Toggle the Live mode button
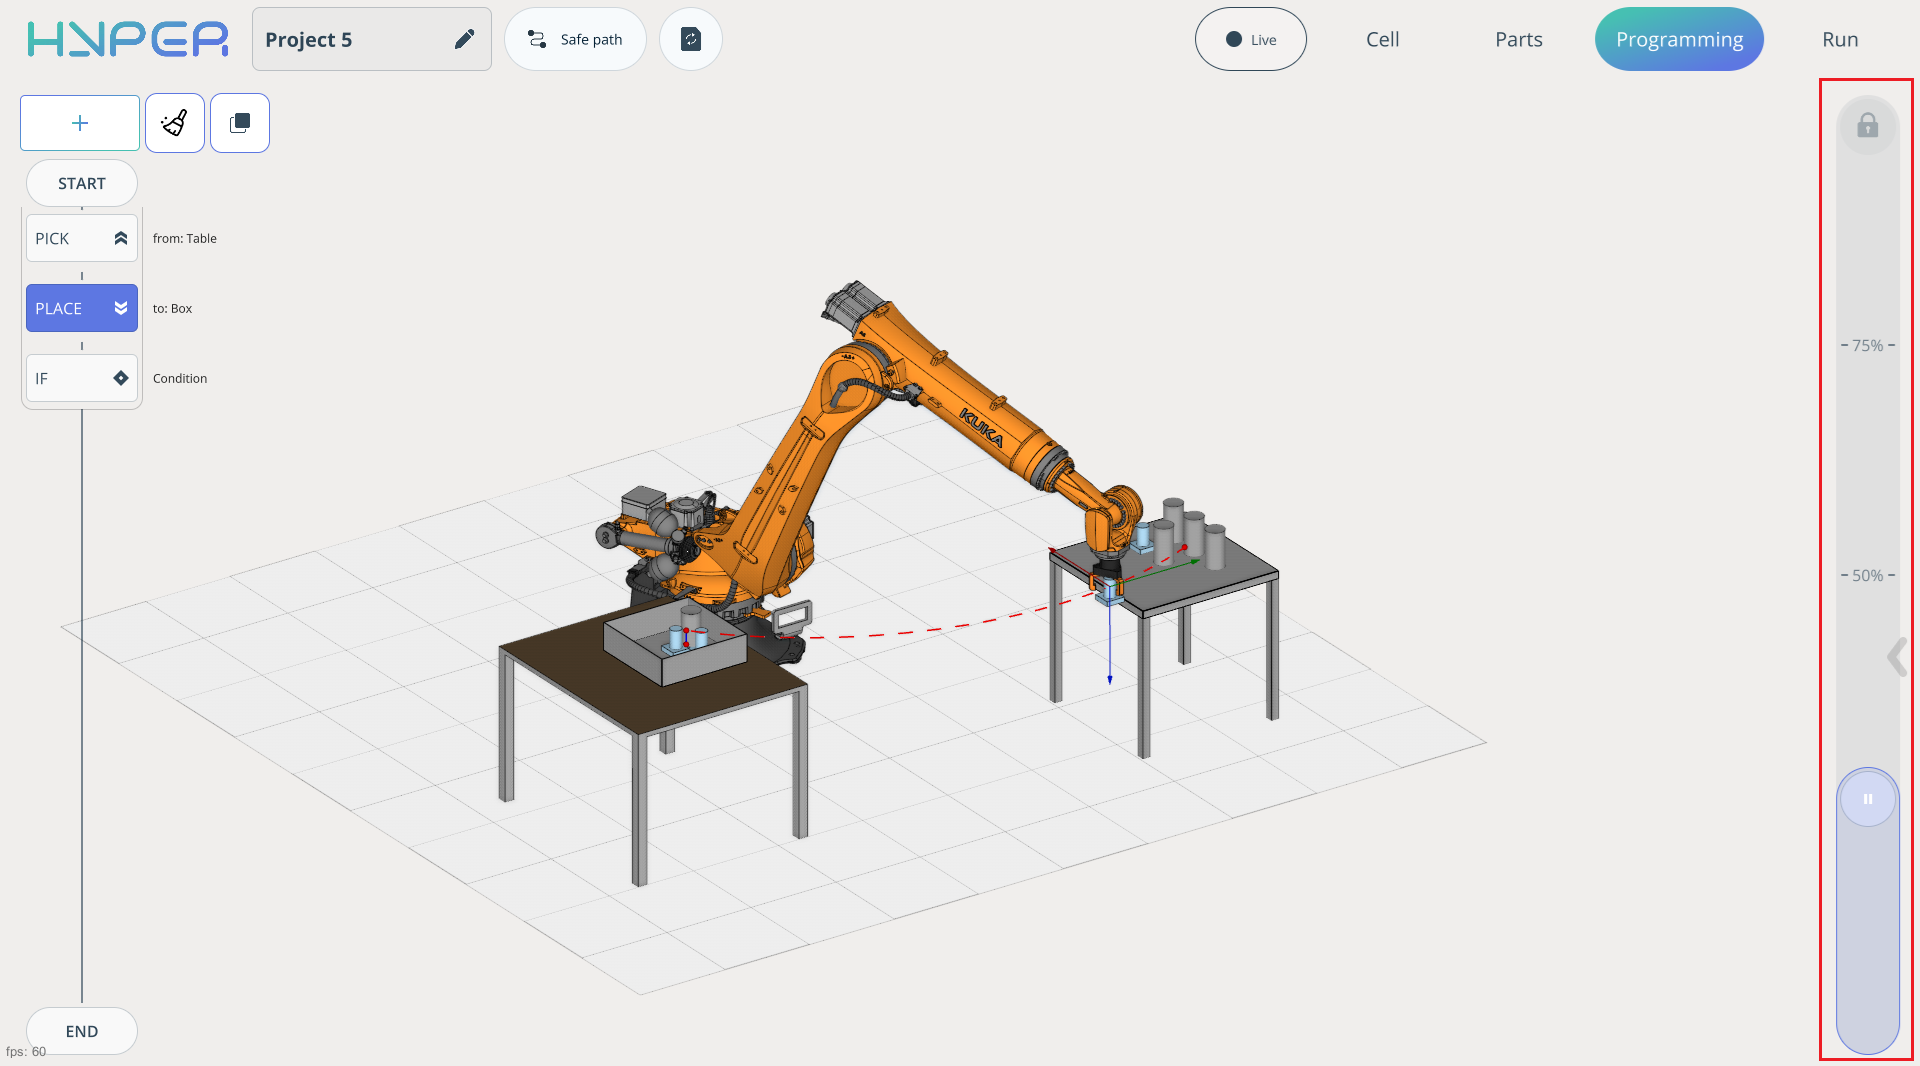The image size is (1920, 1066). click(1250, 39)
